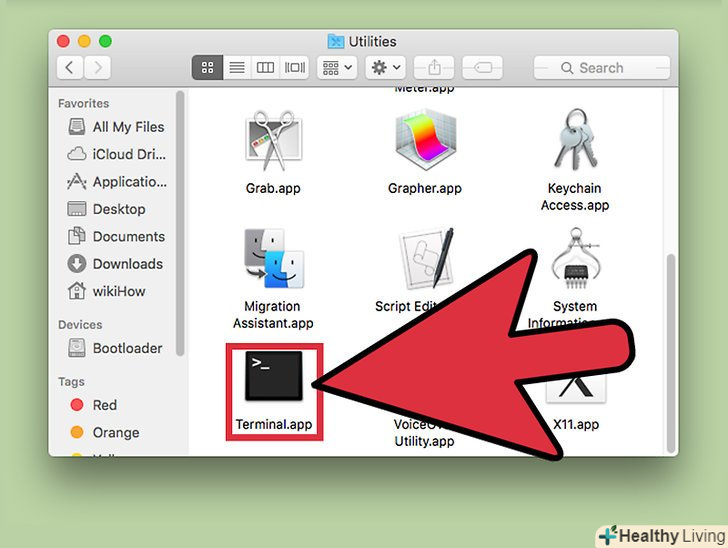Close the Utilities window
Image resolution: width=728 pixels, height=548 pixels.
coord(64,41)
